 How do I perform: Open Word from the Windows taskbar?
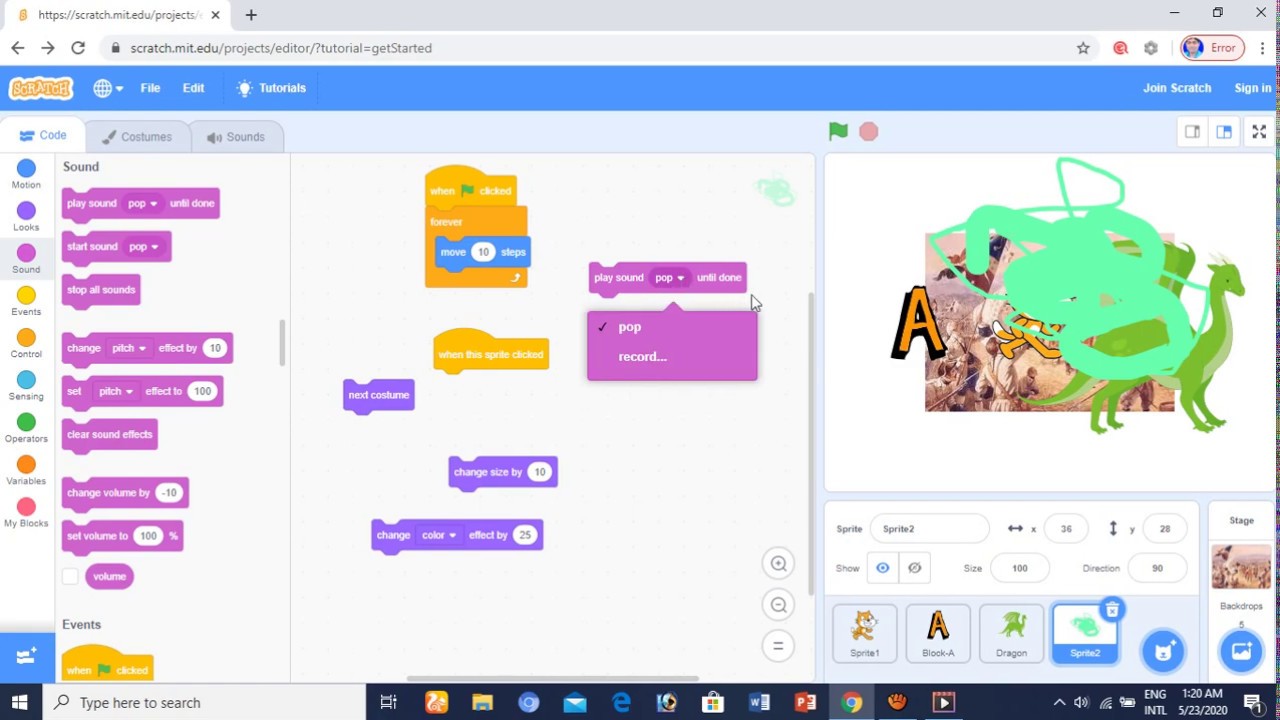point(759,702)
